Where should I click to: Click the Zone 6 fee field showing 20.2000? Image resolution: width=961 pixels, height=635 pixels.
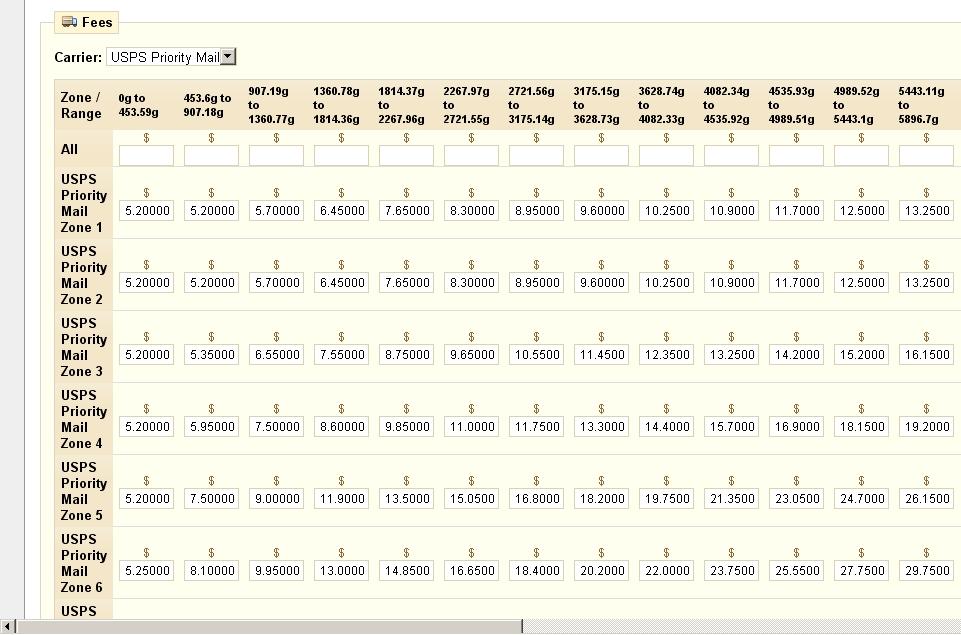click(601, 571)
